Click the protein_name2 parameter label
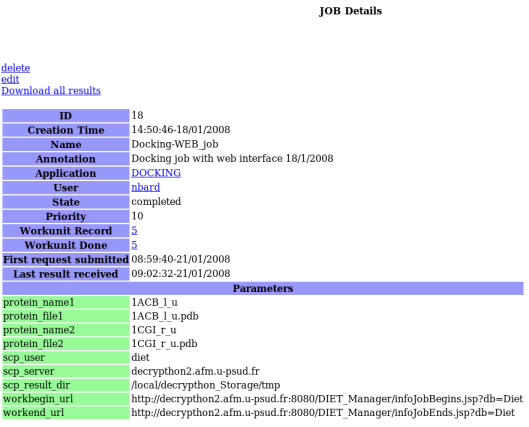 [x=66, y=330]
